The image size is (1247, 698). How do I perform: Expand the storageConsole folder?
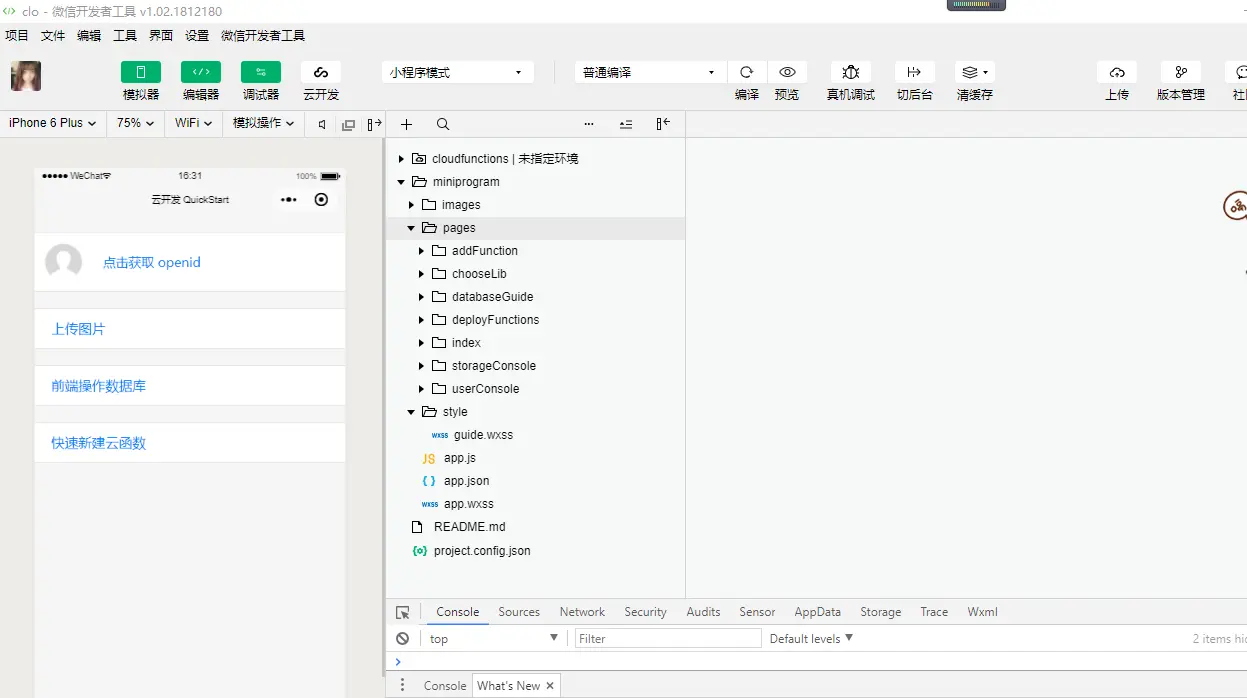[x=421, y=366]
